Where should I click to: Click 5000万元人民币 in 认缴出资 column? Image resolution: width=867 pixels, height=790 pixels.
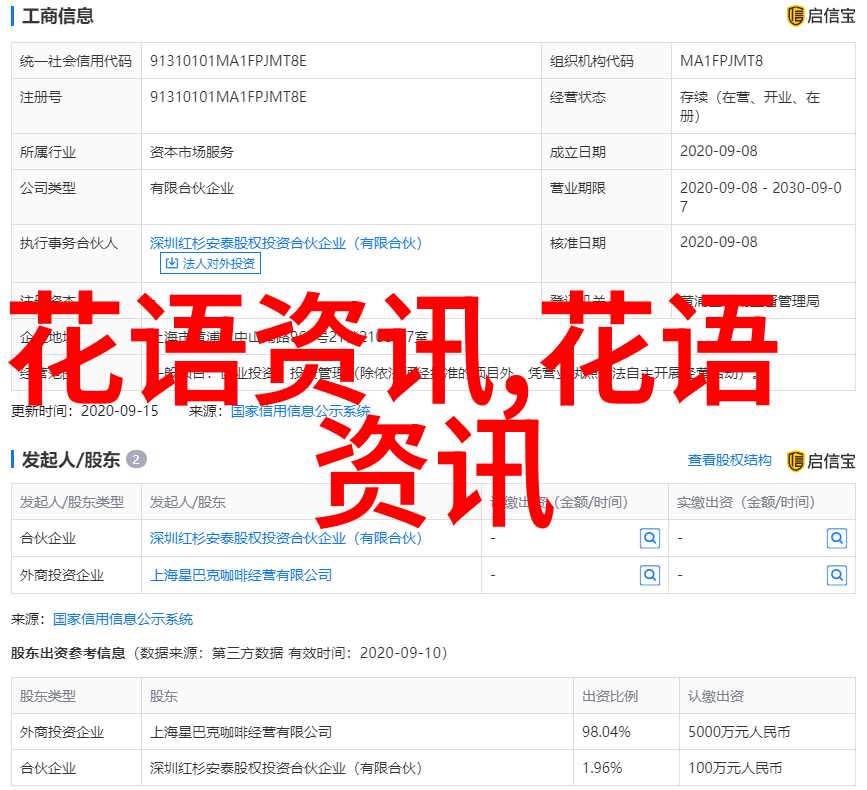[x=739, y=732]
